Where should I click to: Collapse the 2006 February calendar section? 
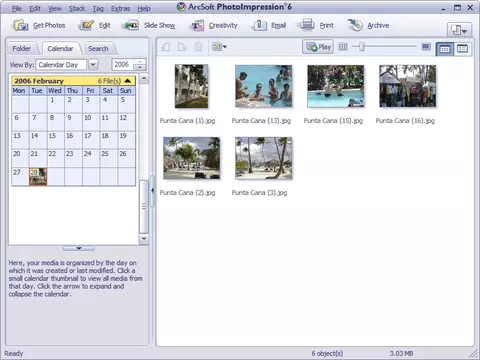(128, 81)
